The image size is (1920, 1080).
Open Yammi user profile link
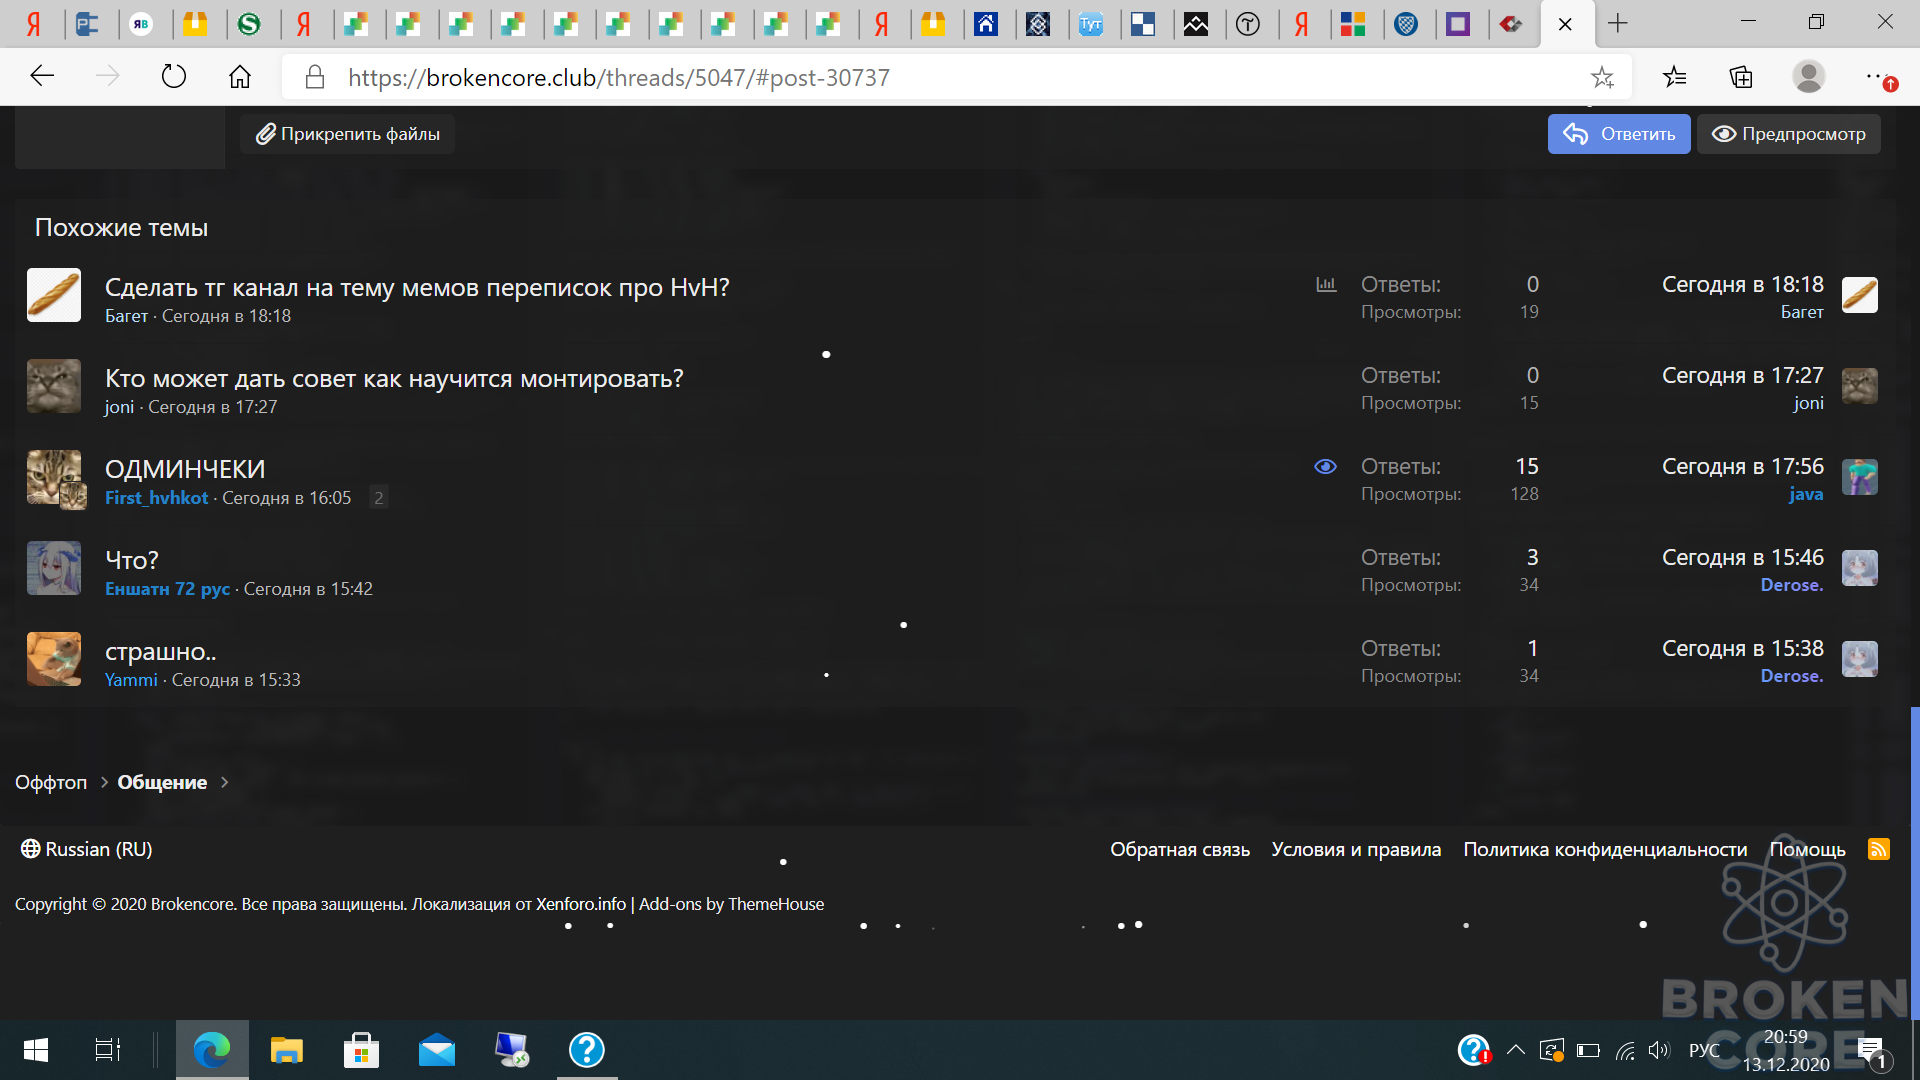pos(131,679)
